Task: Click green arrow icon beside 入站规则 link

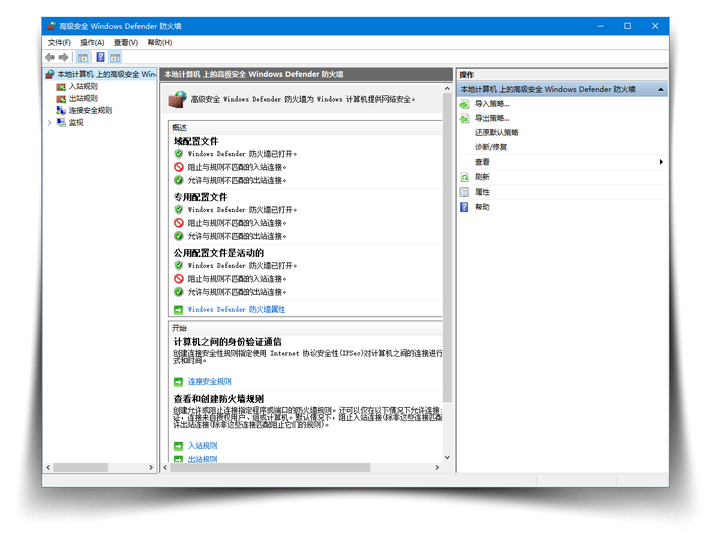Action: coord(178,446)
